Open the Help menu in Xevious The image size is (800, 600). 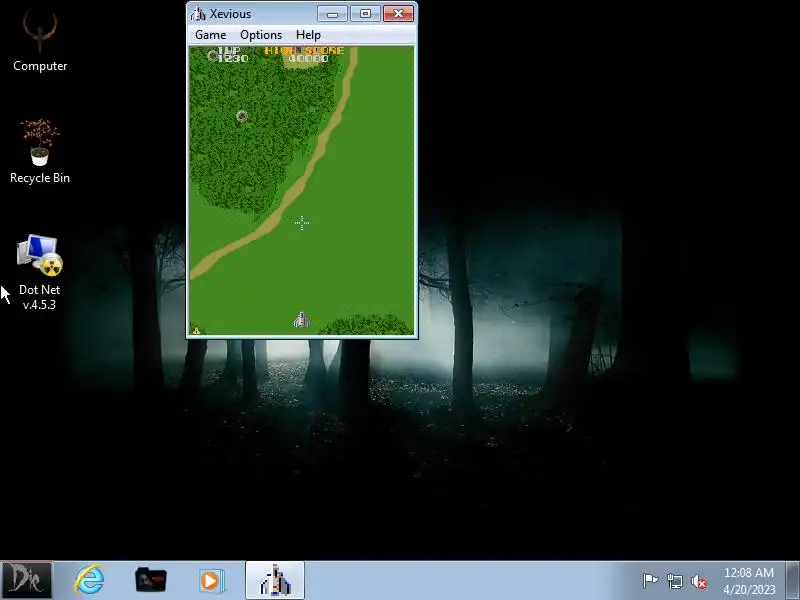click(308, 35)
